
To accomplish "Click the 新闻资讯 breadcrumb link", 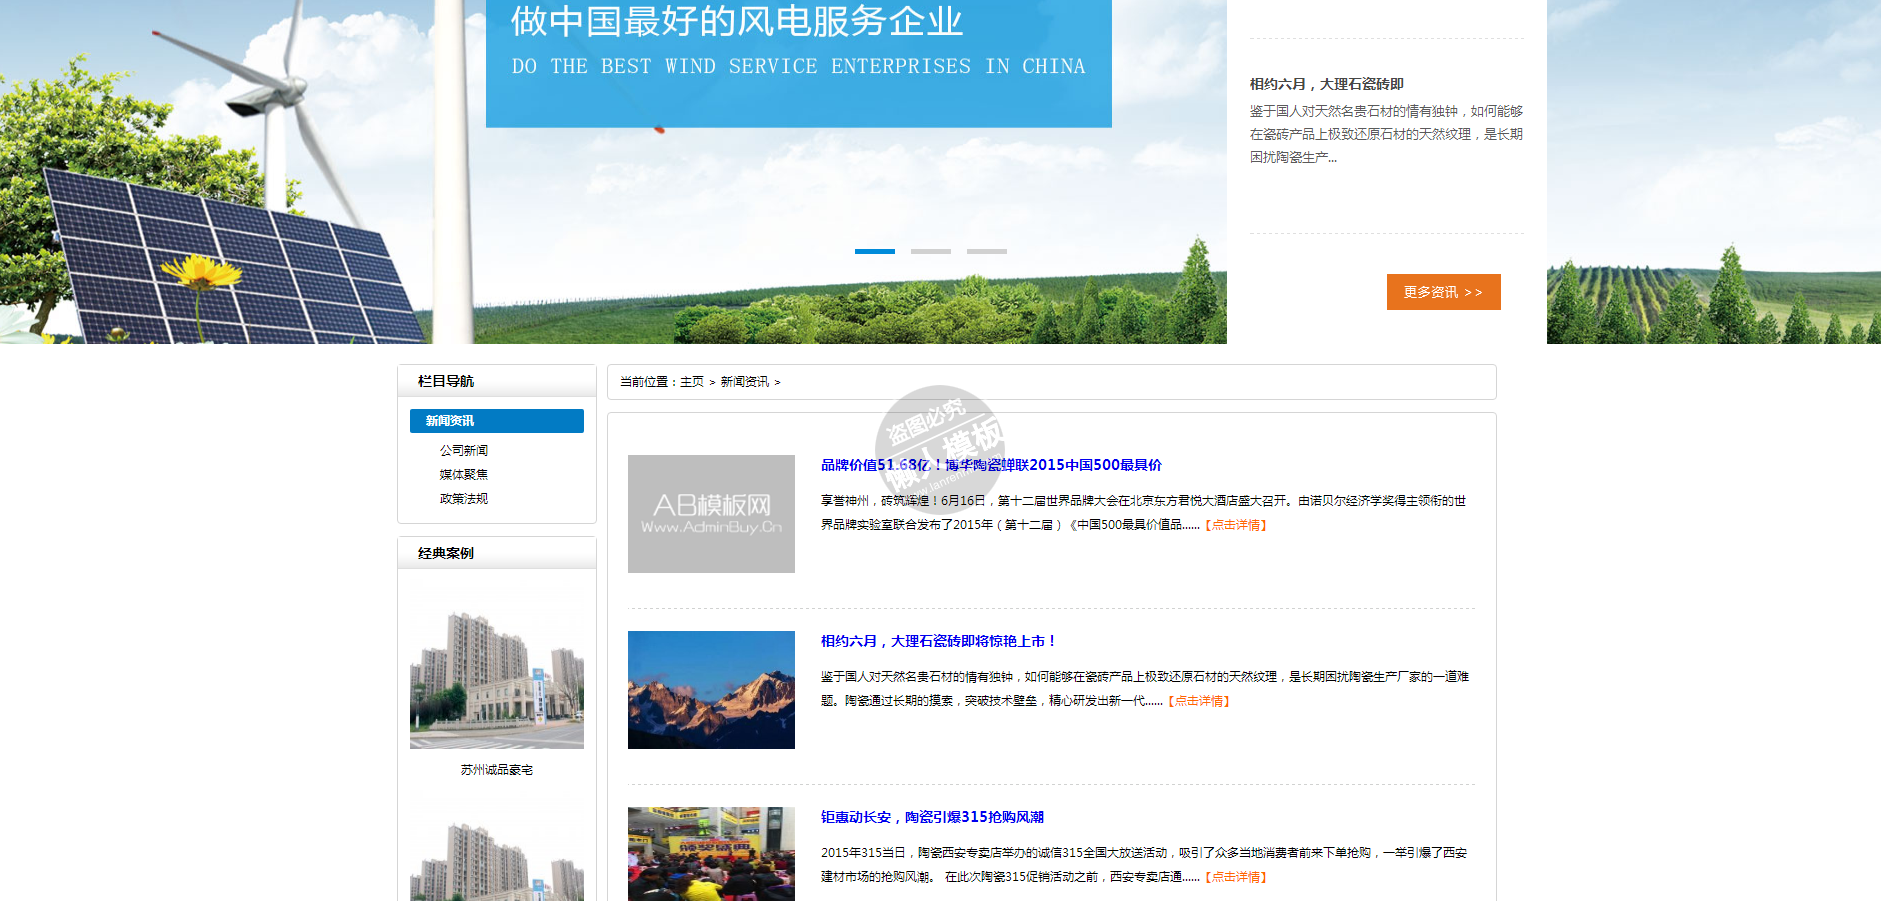I will pyautogui.click(x=744, y=382).
